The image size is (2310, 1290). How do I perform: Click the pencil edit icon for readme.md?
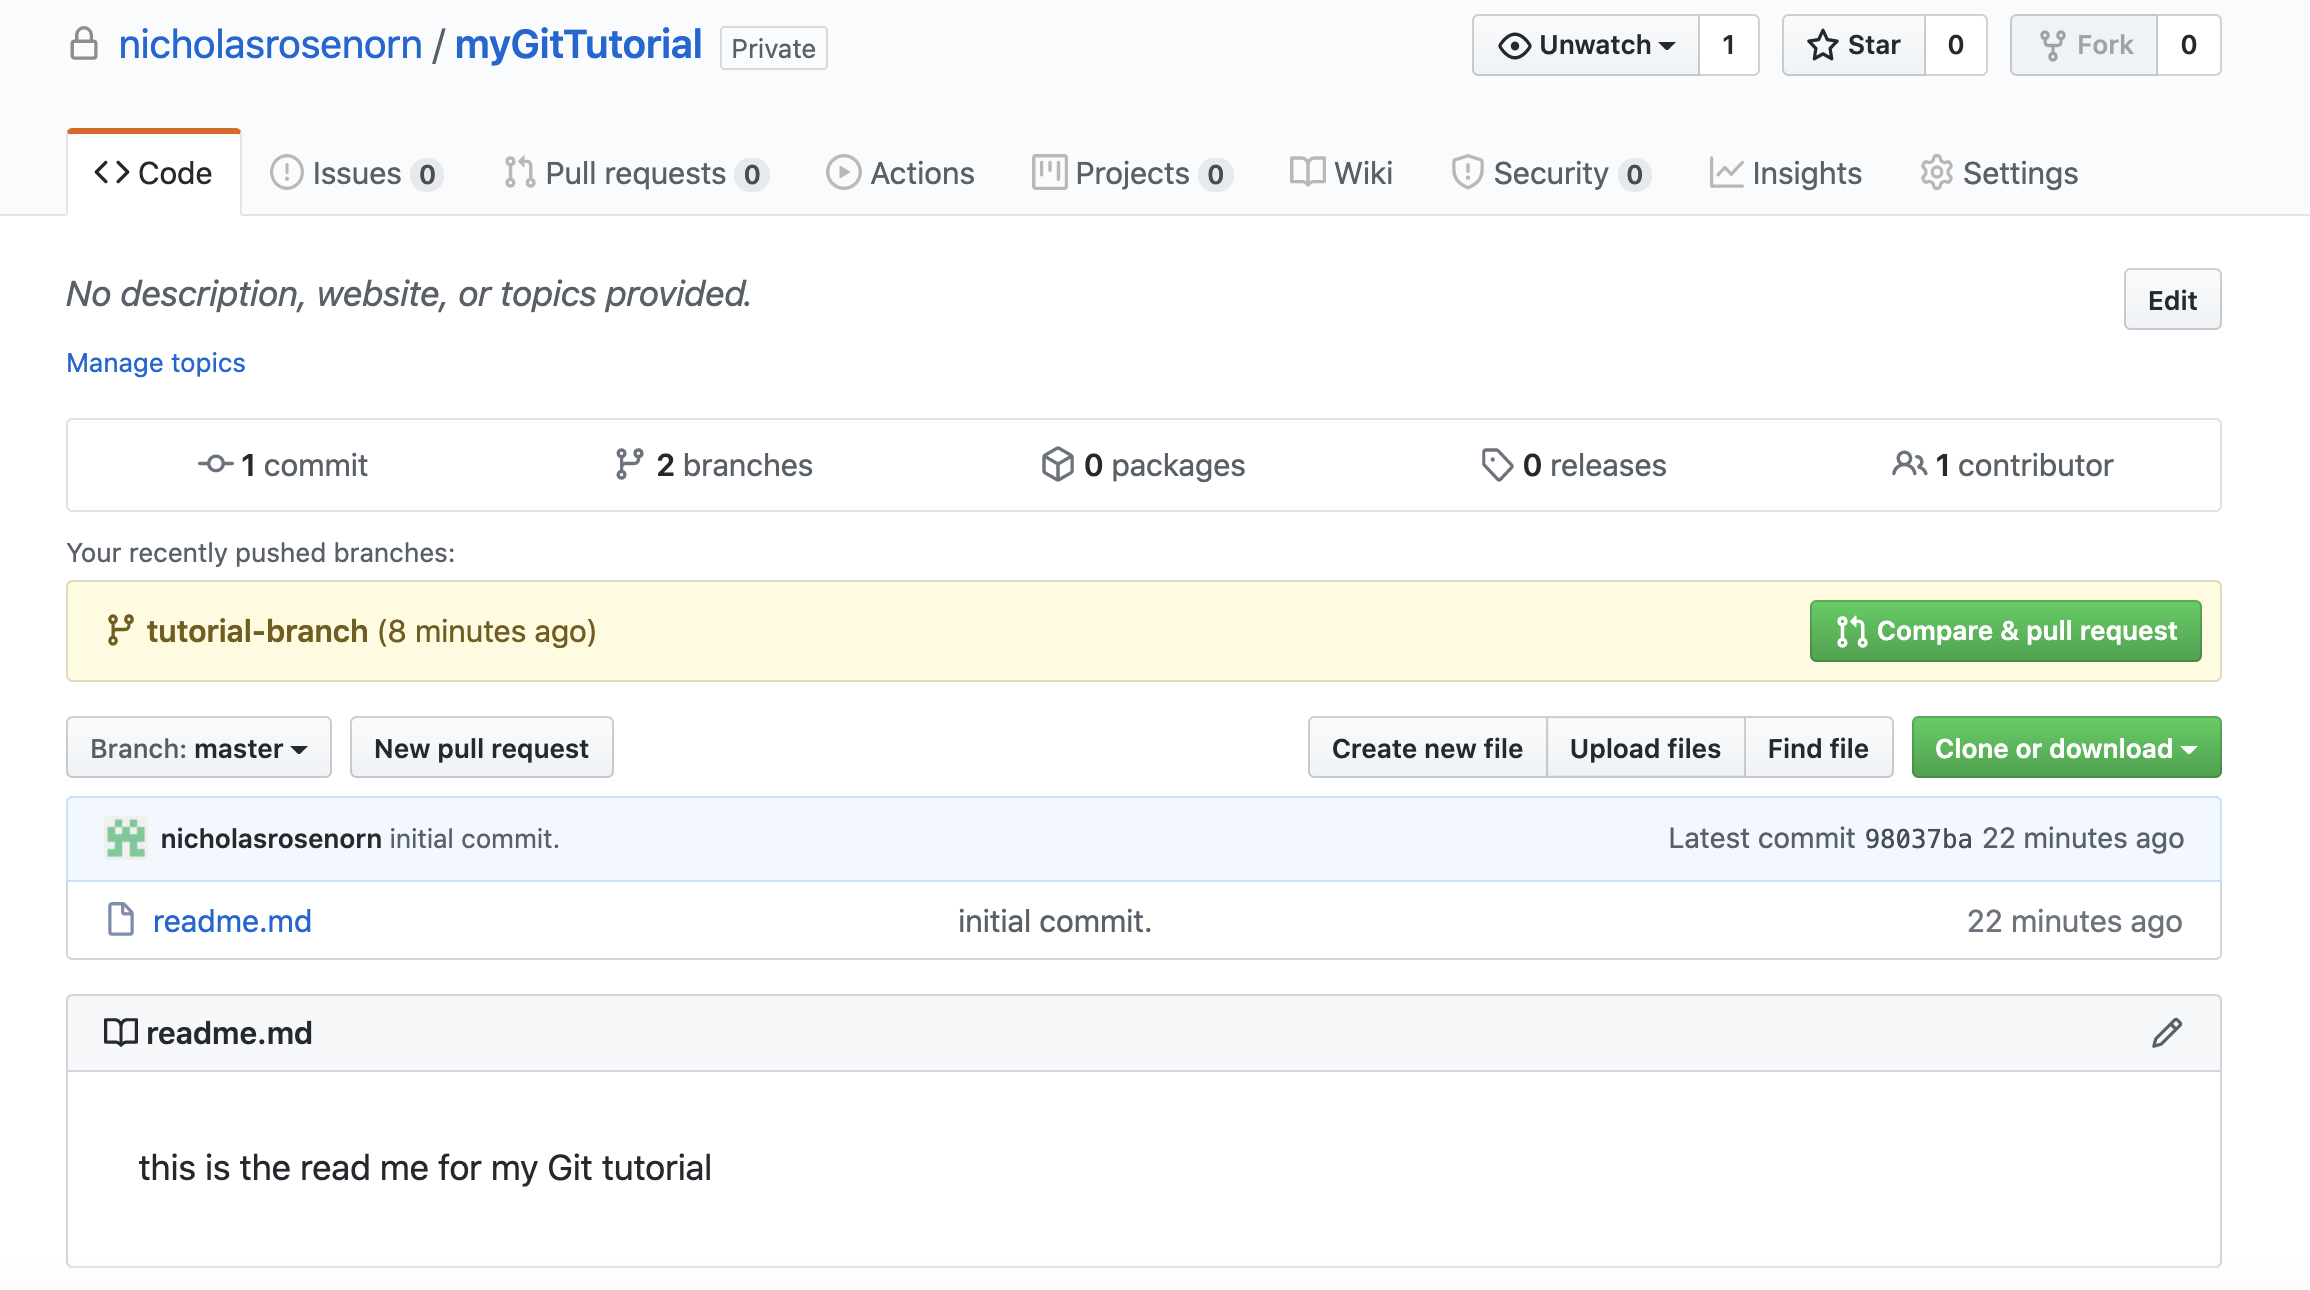click(x=2166, y=1033)
